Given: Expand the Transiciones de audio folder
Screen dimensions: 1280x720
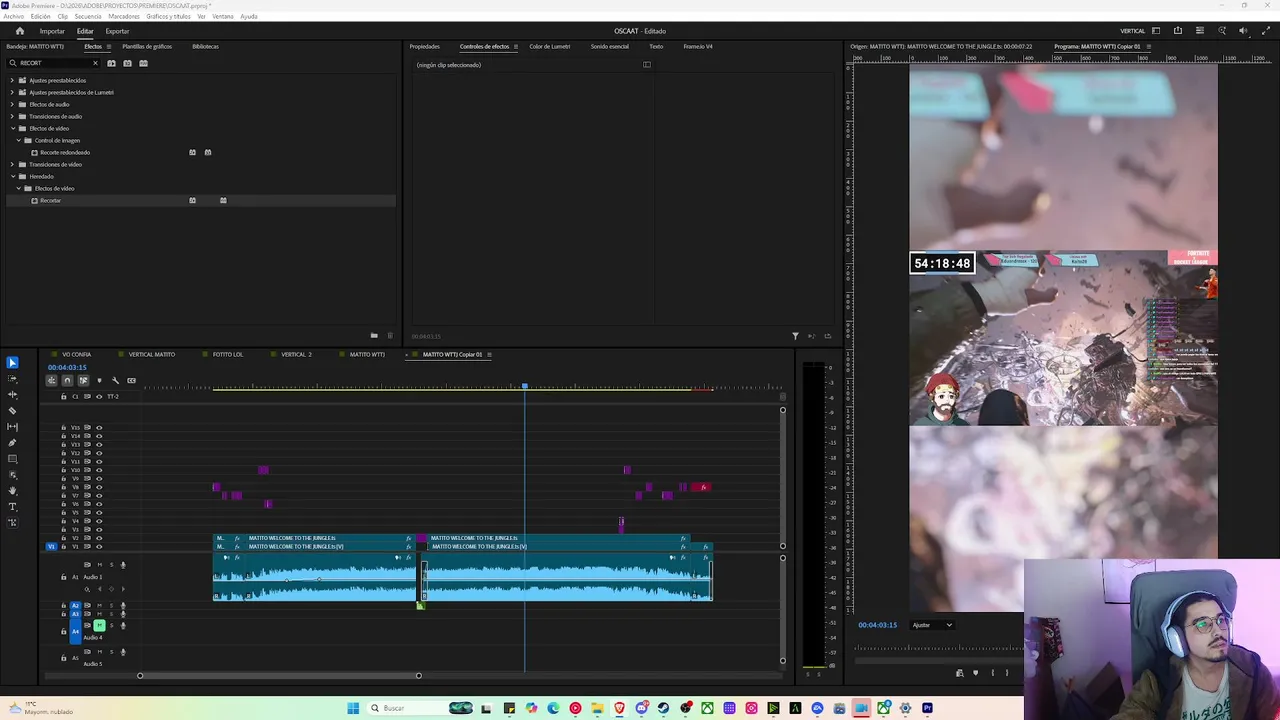Looking at the screenshot, I should [x=12, y=116].
